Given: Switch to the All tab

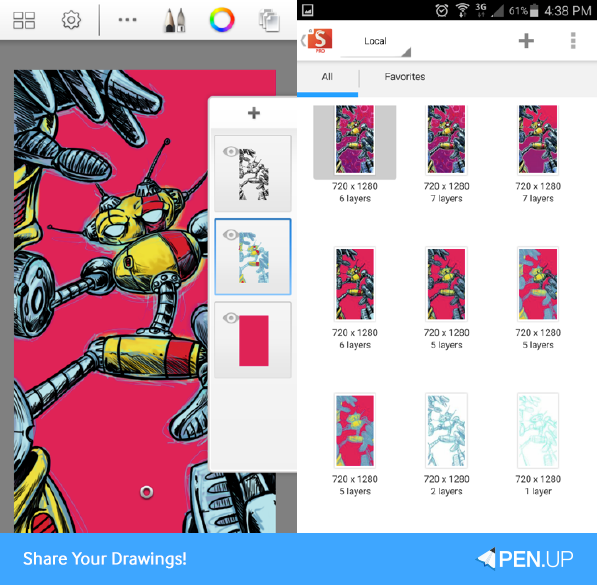Looking at the screenshot, I should click(x=327, y=77).
